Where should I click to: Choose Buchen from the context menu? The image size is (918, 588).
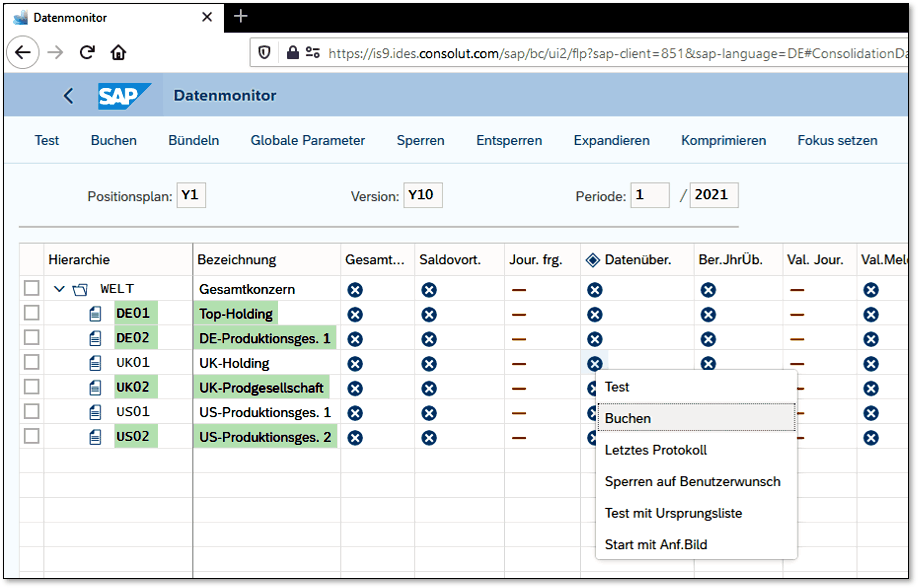(x=628, y=419)
